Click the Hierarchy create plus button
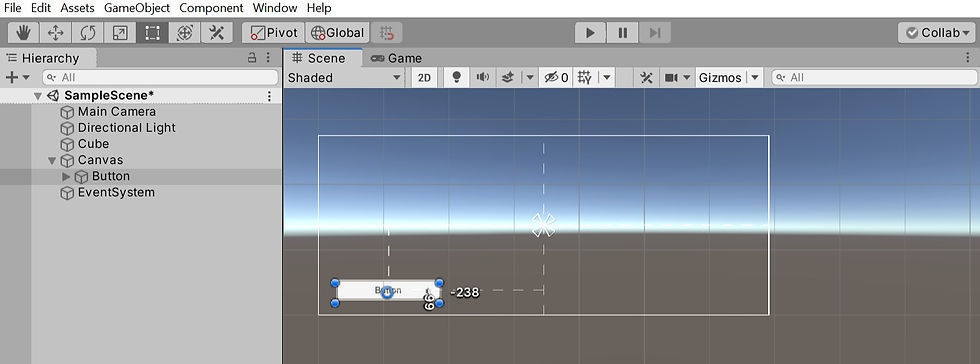The image size is (980, 364). click(x=11, y=78)
